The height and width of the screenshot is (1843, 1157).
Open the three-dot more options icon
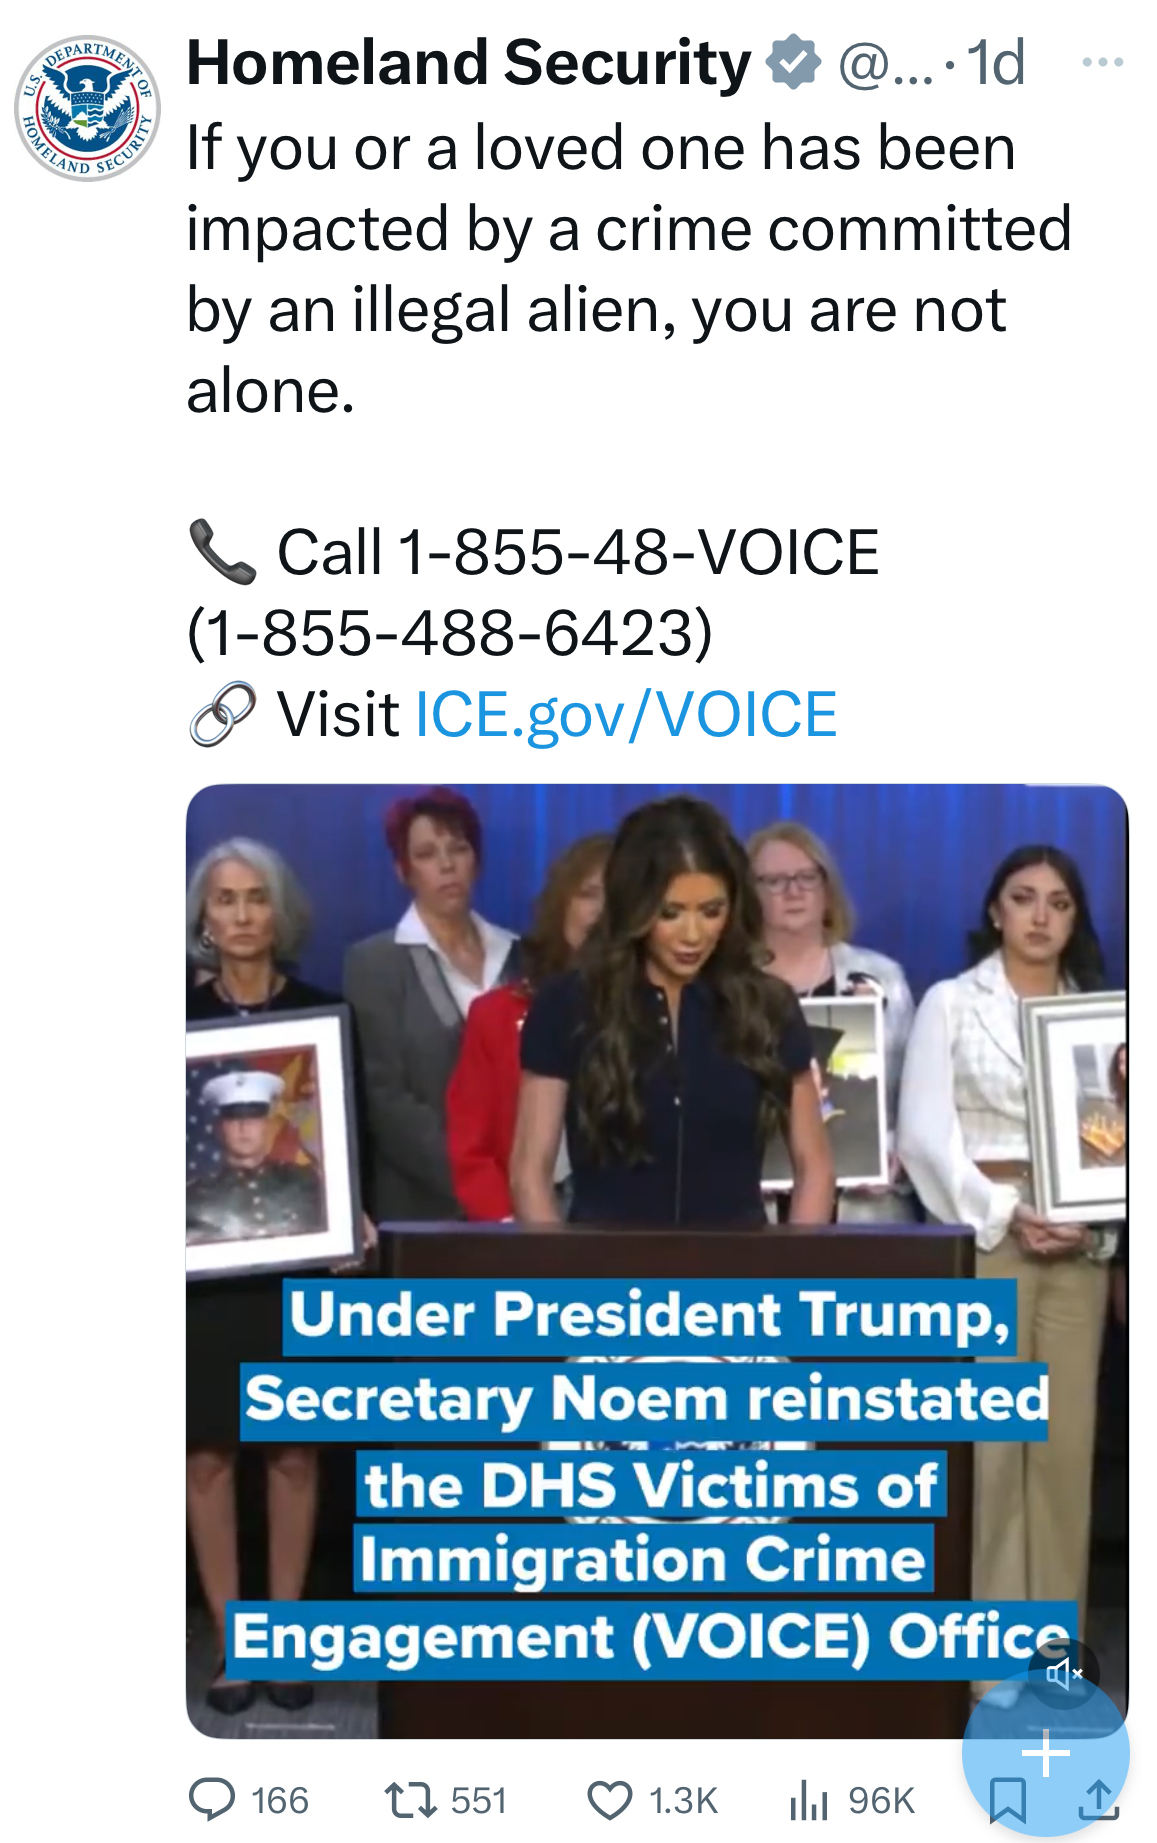[1100, 62]
